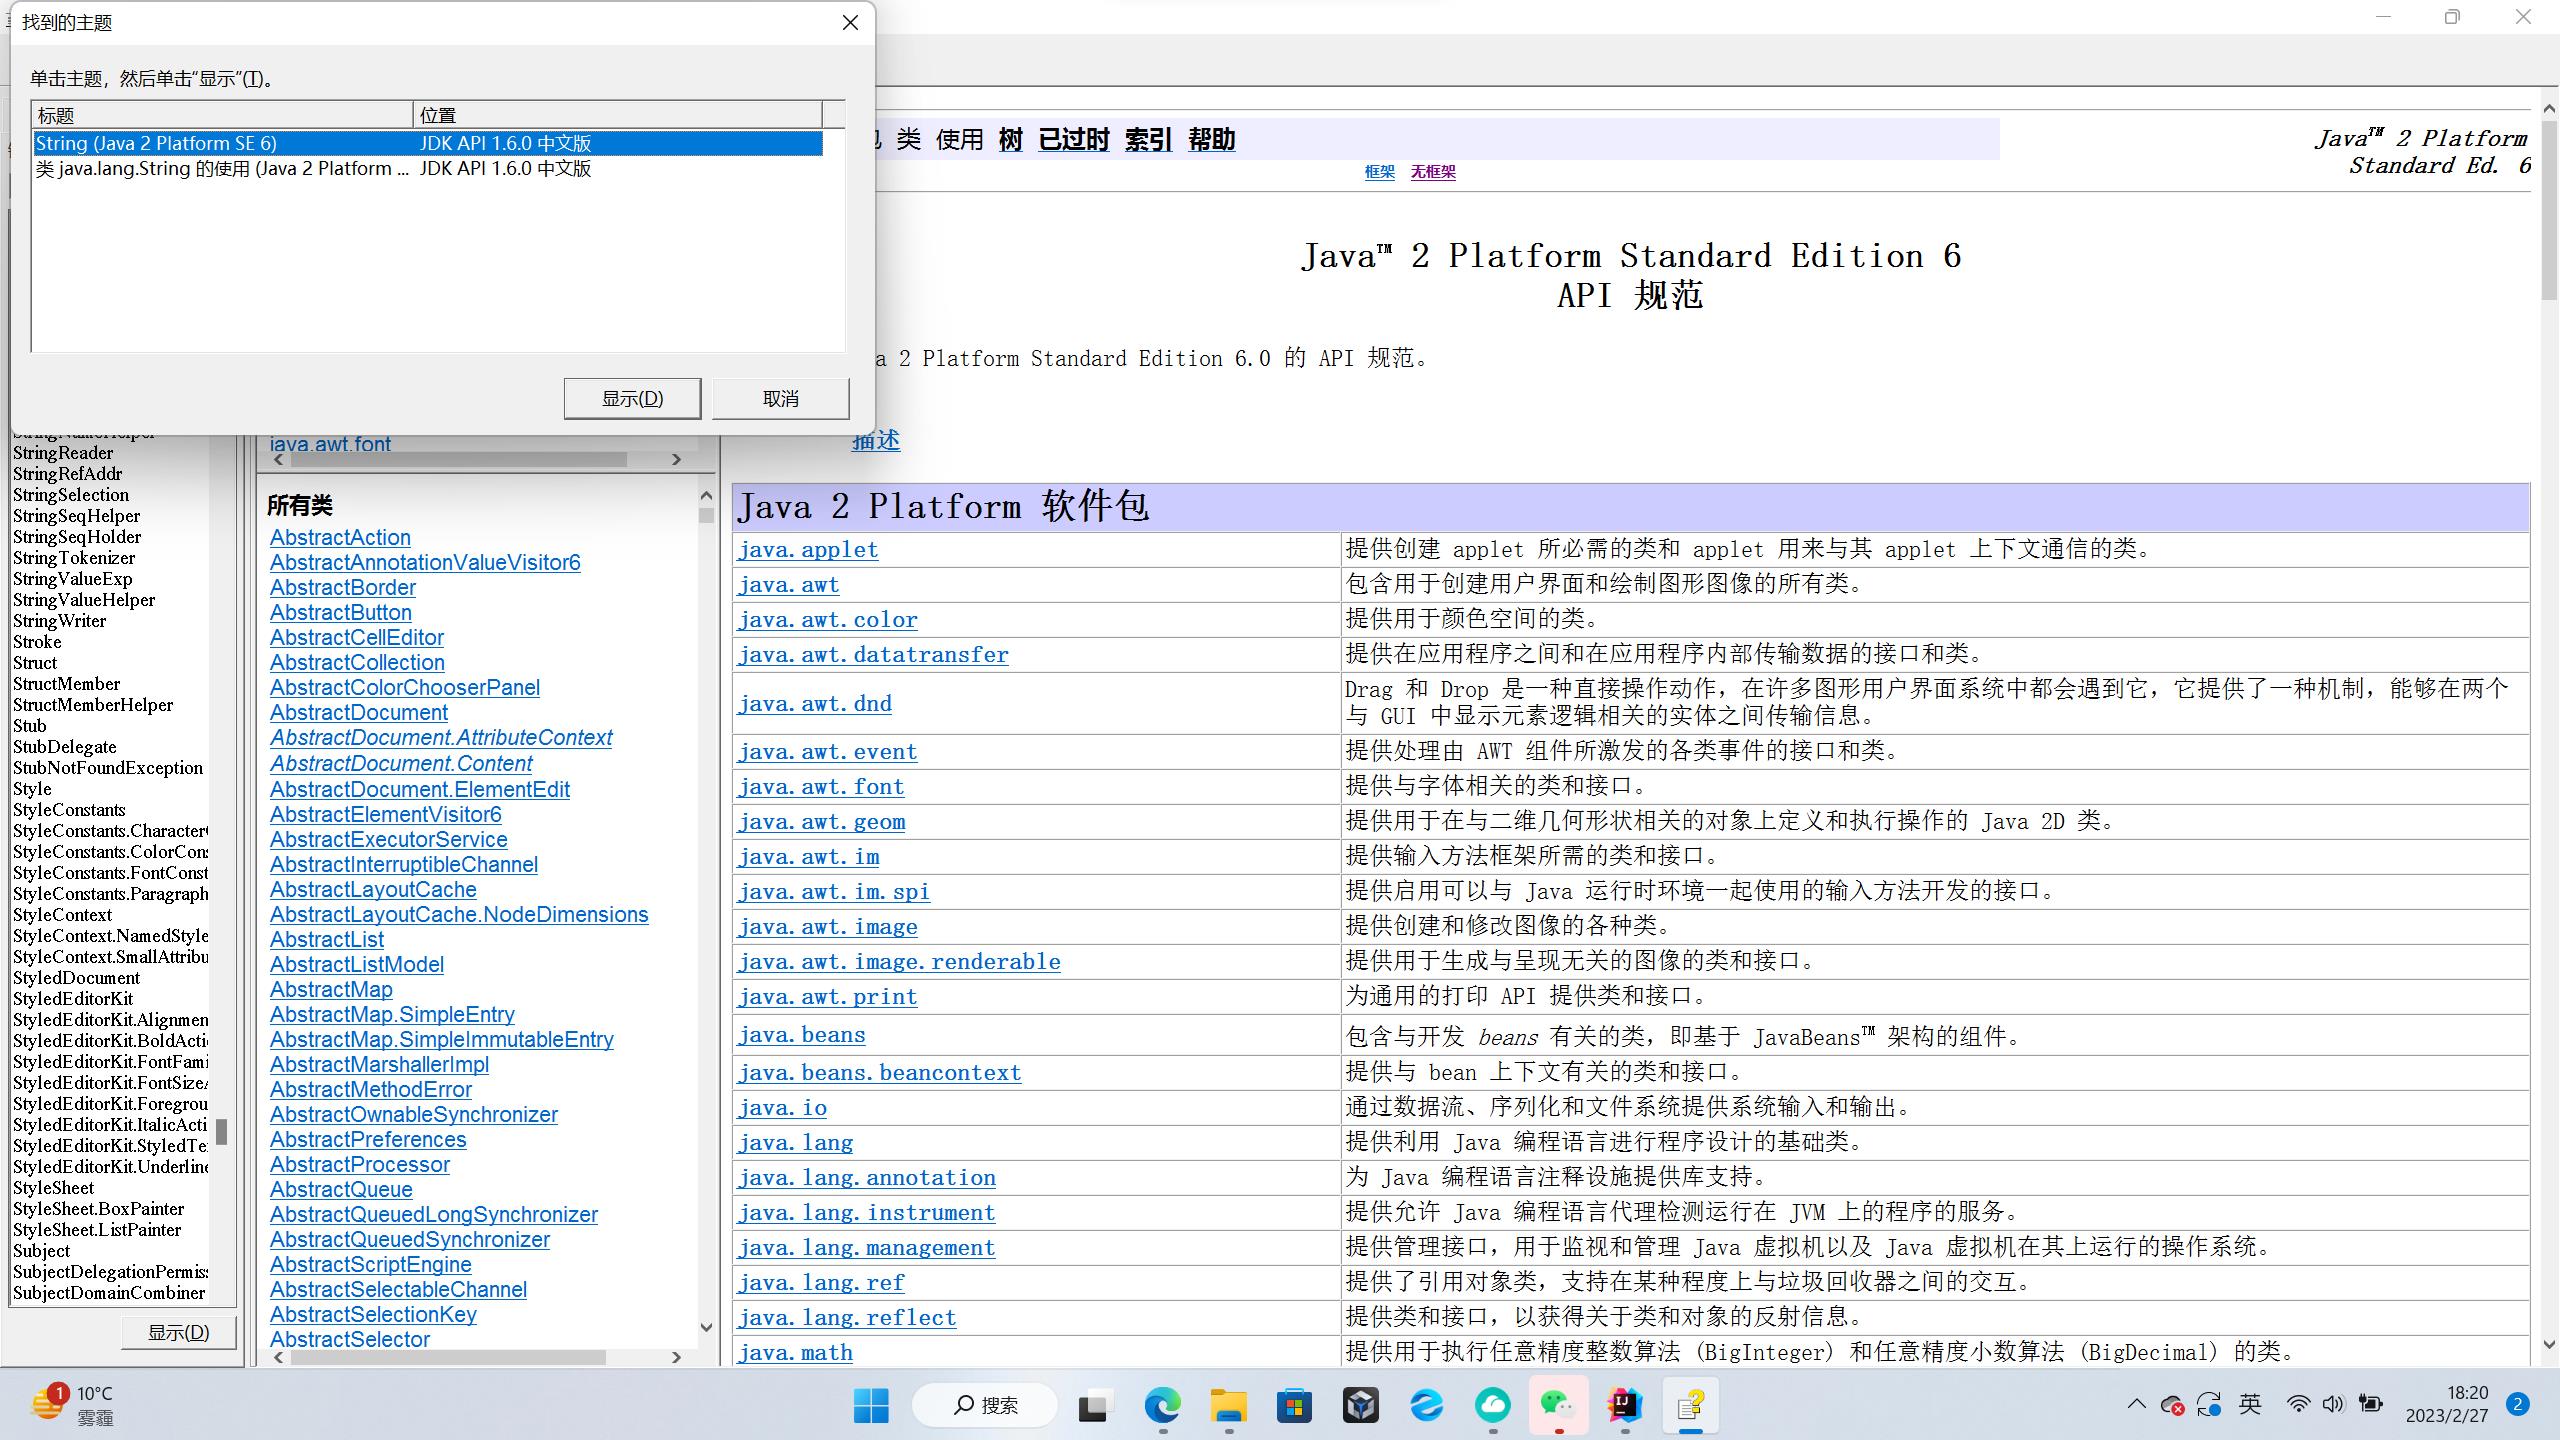Click the CHM help viewer taskbar icon

tap(1691, 1405)
